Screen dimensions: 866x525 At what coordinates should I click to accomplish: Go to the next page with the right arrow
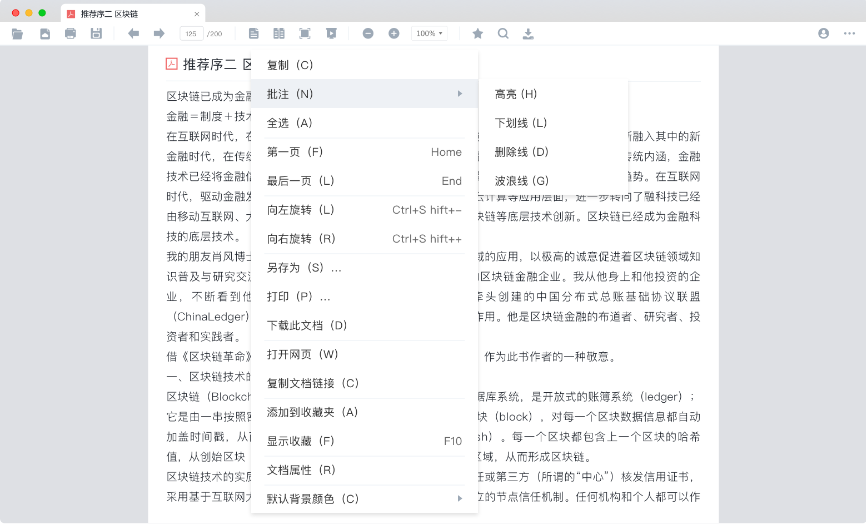pos(159,34)
